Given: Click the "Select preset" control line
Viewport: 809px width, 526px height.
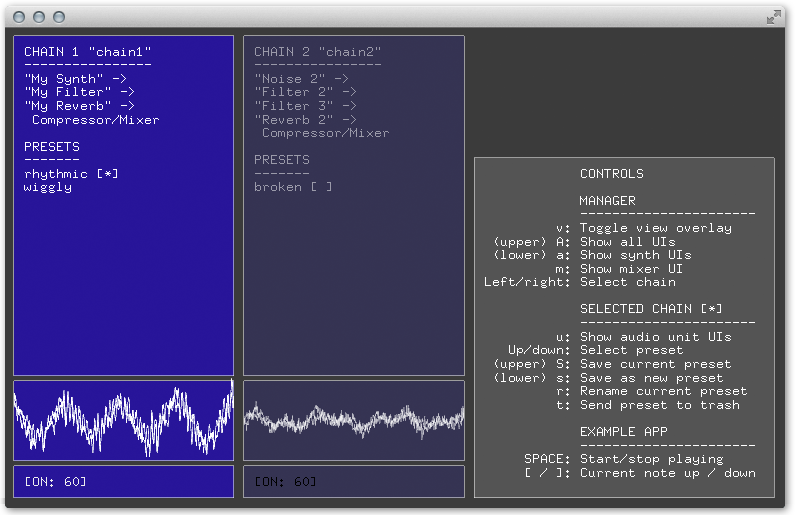Looking at the screenshot, I should coord(595,350).
